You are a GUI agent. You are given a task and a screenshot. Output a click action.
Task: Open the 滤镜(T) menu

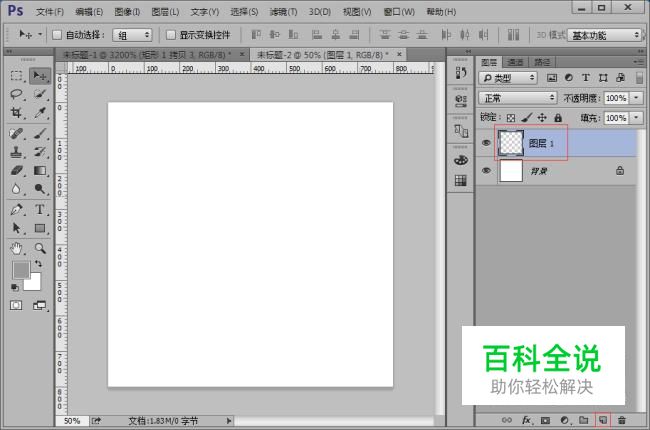click(284, 12)
